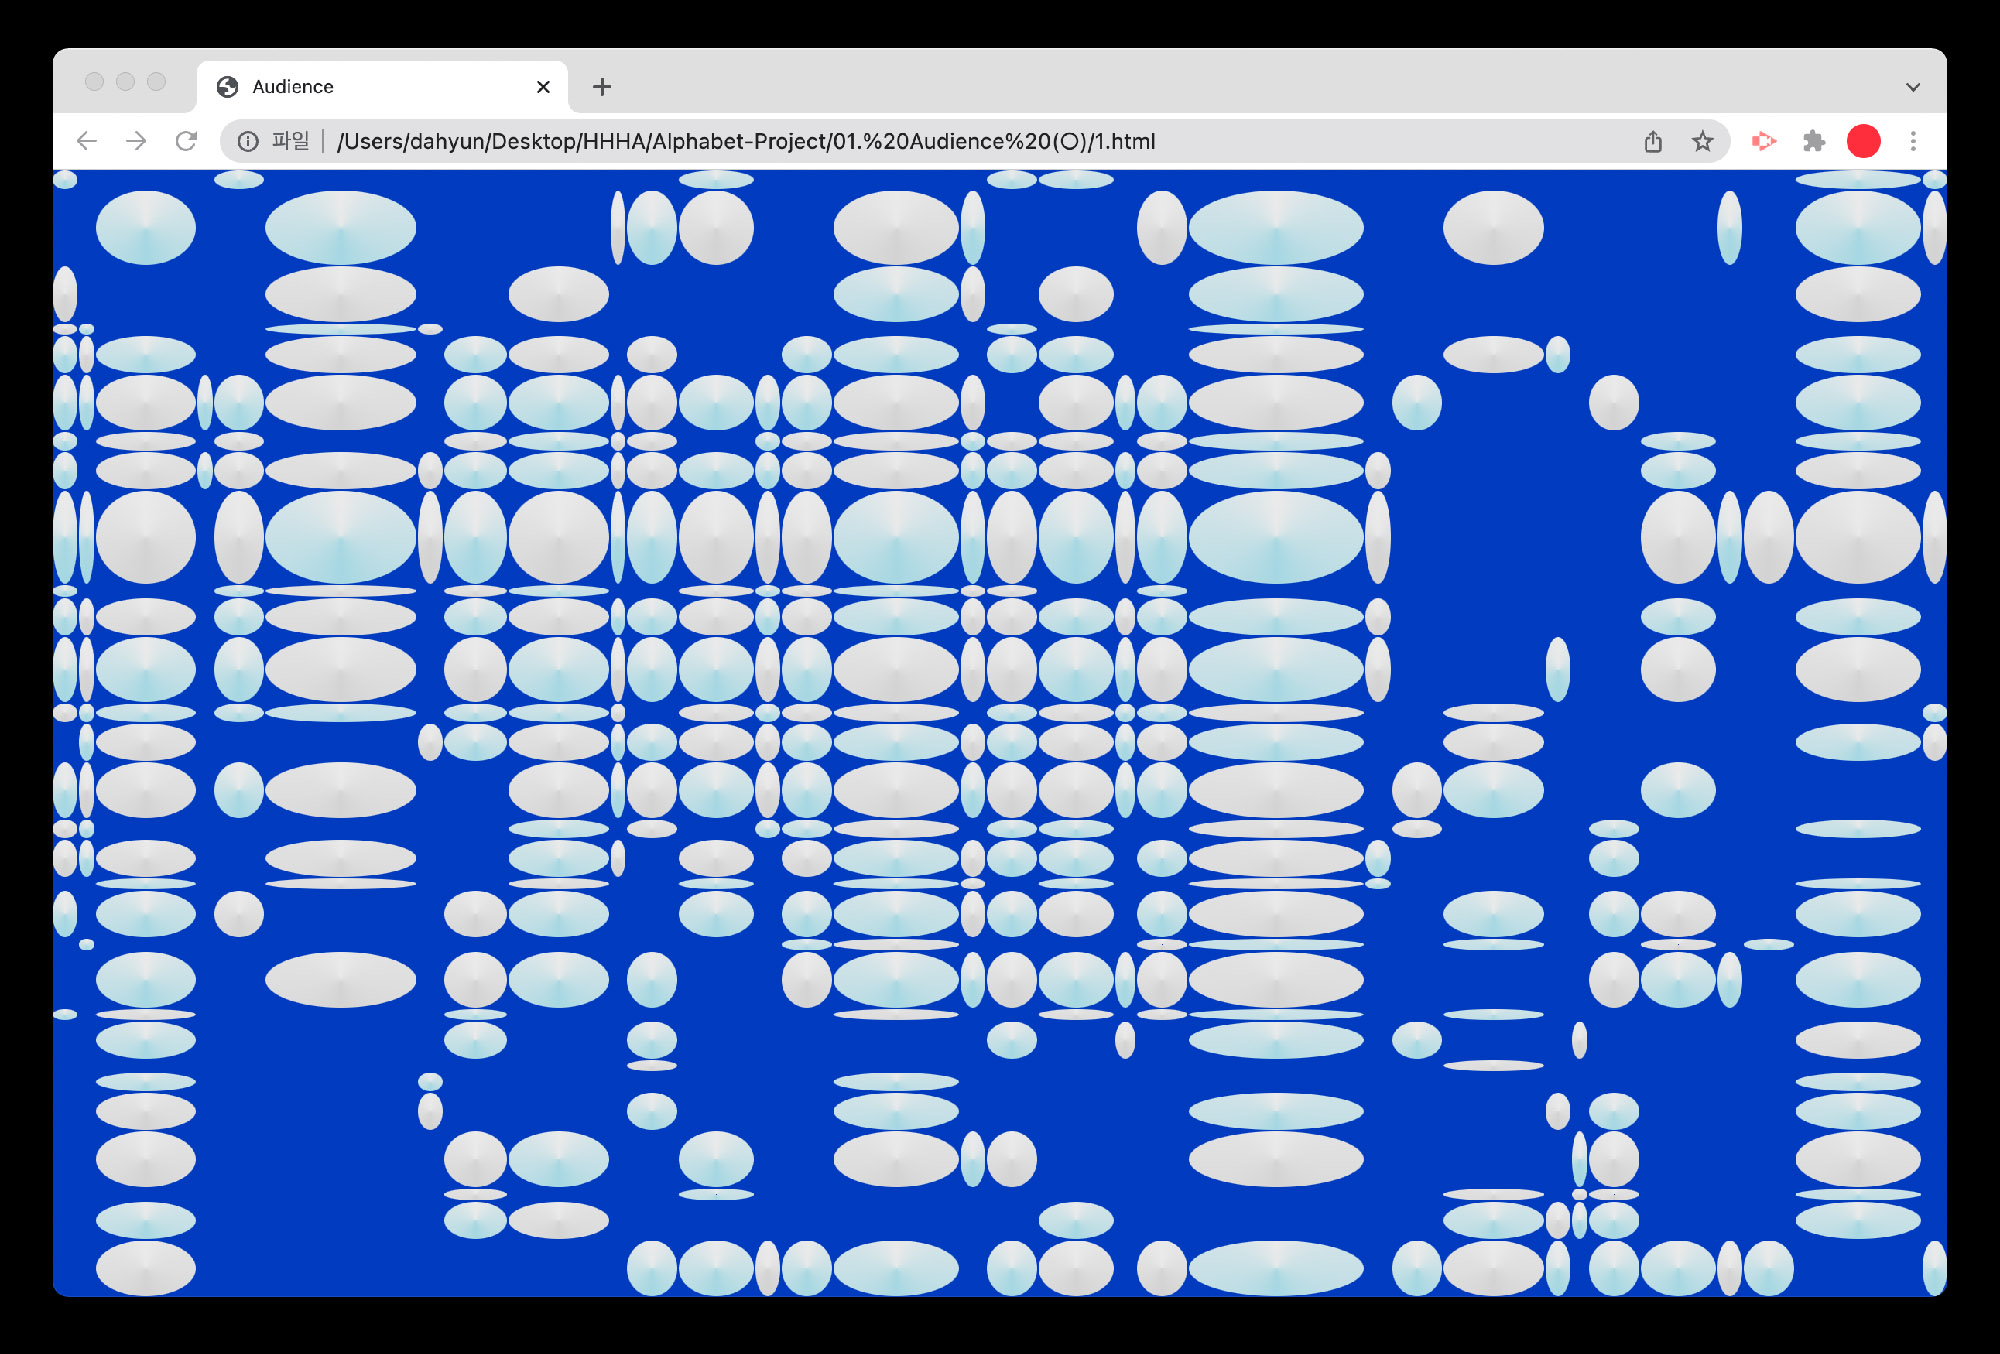The height and width of the screenshot is (1354, 2000).
Task: Click the forward navigation arrow
Action: click(x=136, y=141)
